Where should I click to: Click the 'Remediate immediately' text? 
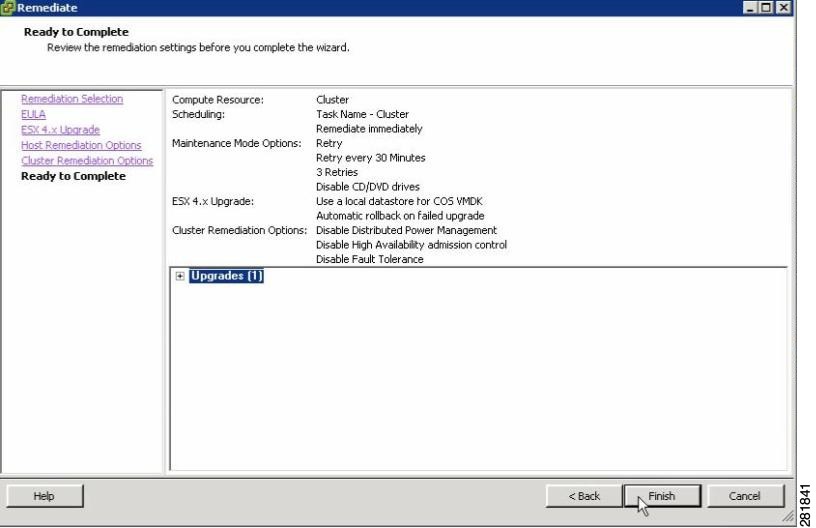pos(369,129)
